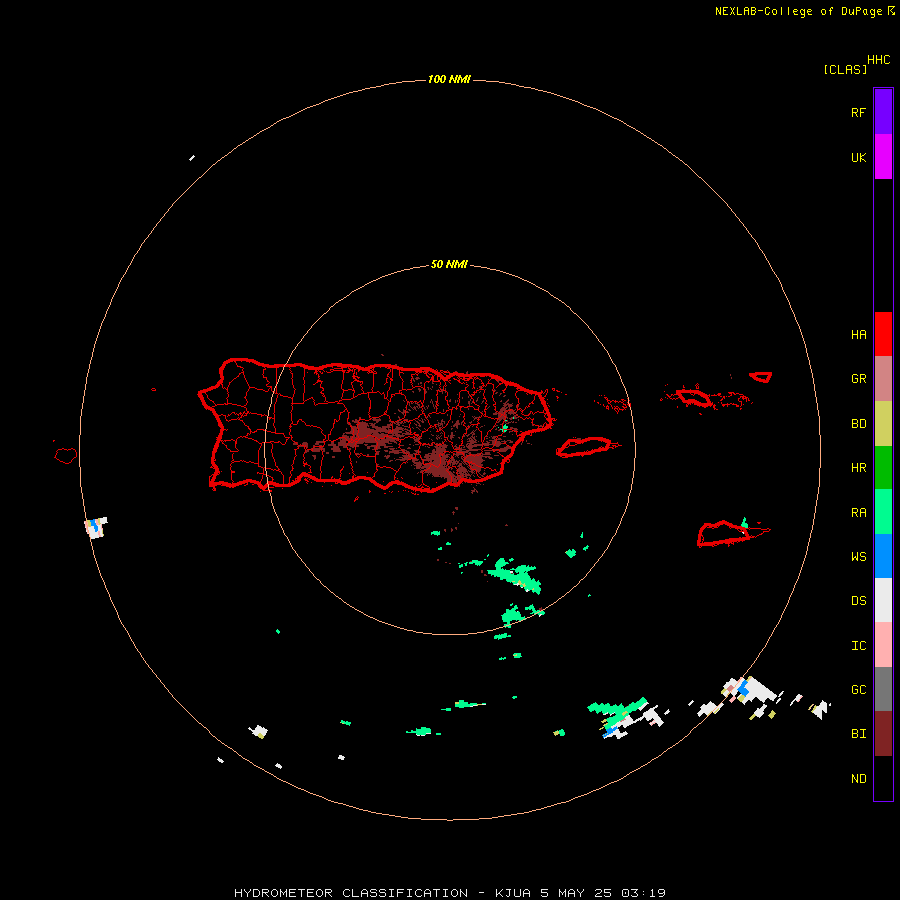Click the 100 NMI range ring label
Image resolution: width=900 pixels, height=900 pixels.
pos(449,79)
